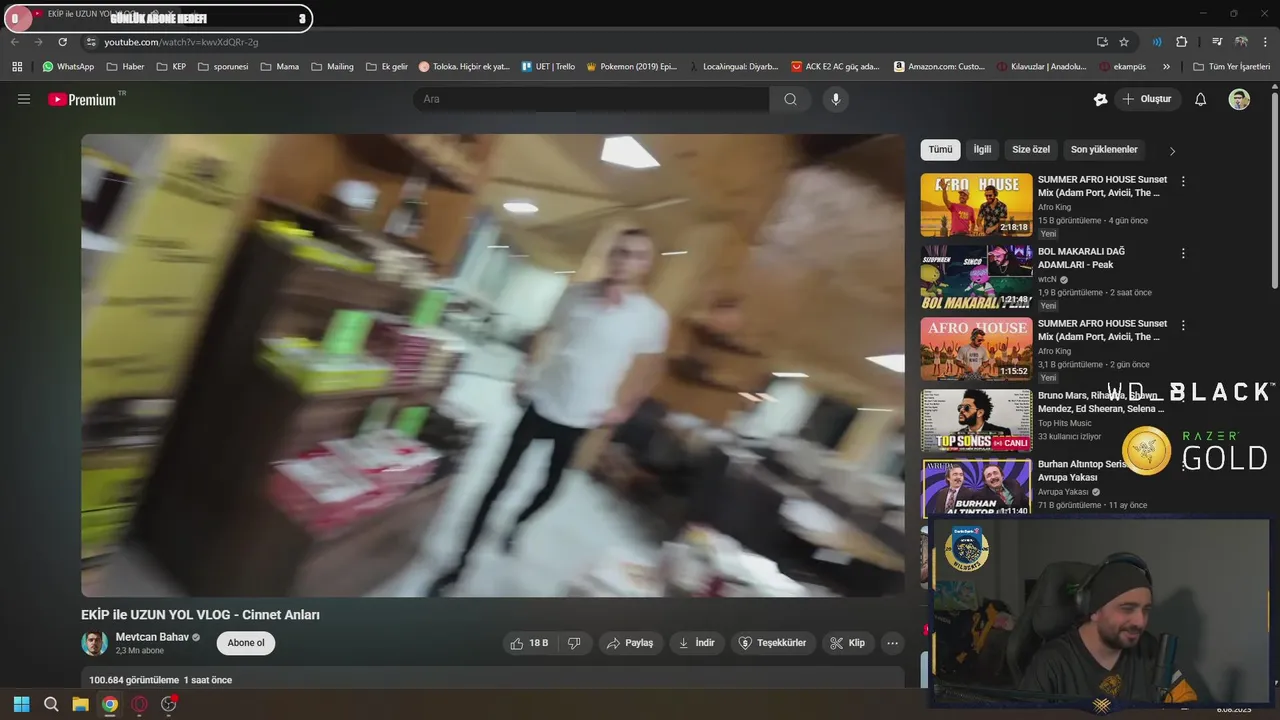Open Amazon.com: Custo... bookmark
This screenshot has height=720, width=1280.
tap(939, 67)
